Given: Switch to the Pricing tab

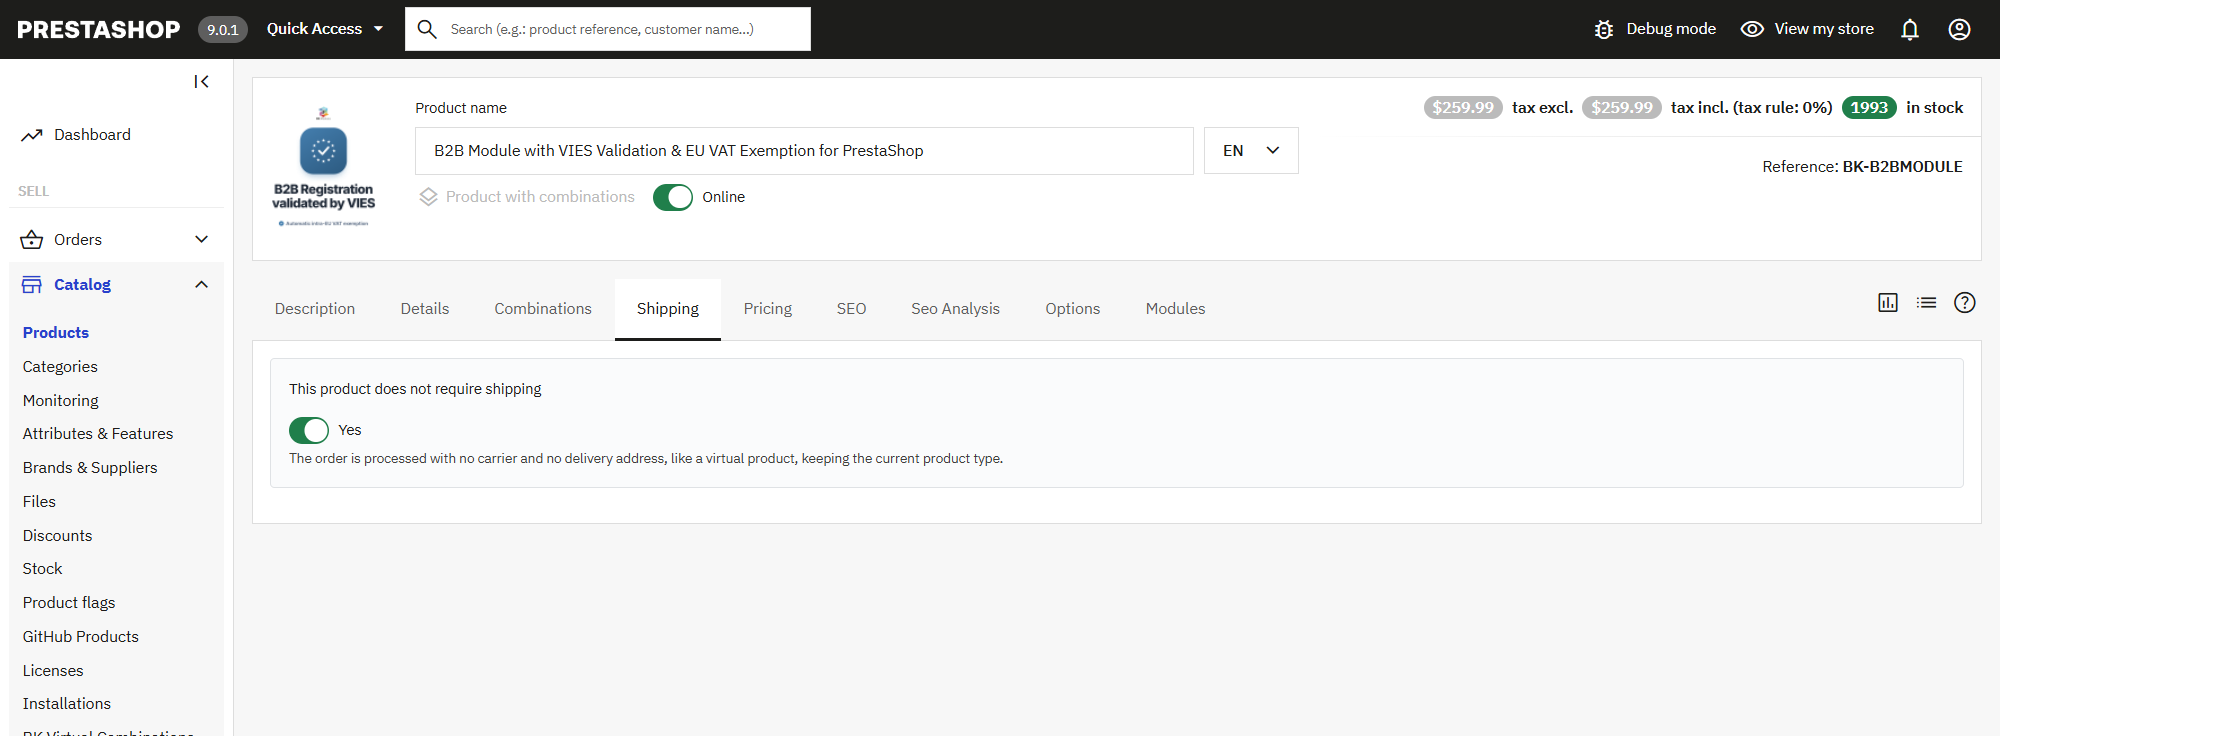Looking at the screenshot, I should click(x=768, y=309).
